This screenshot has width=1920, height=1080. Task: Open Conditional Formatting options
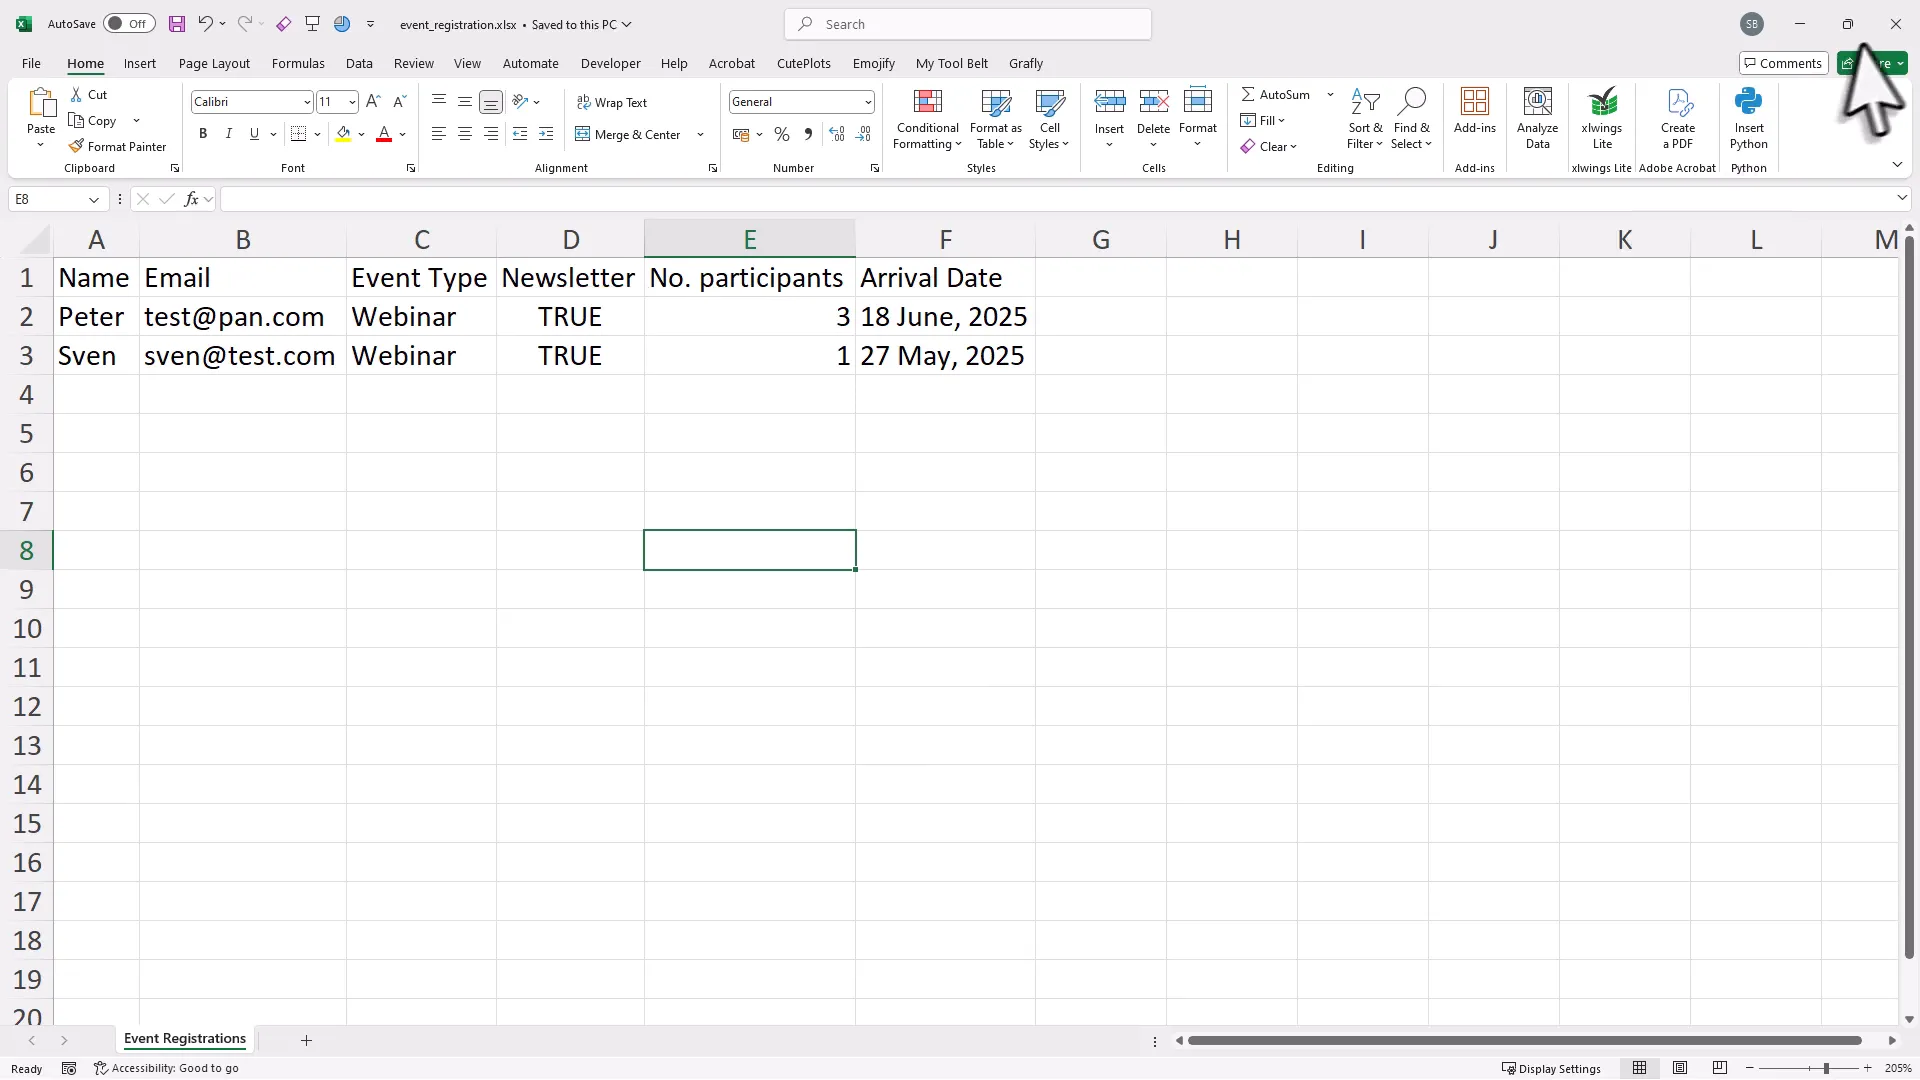point(927,118)
